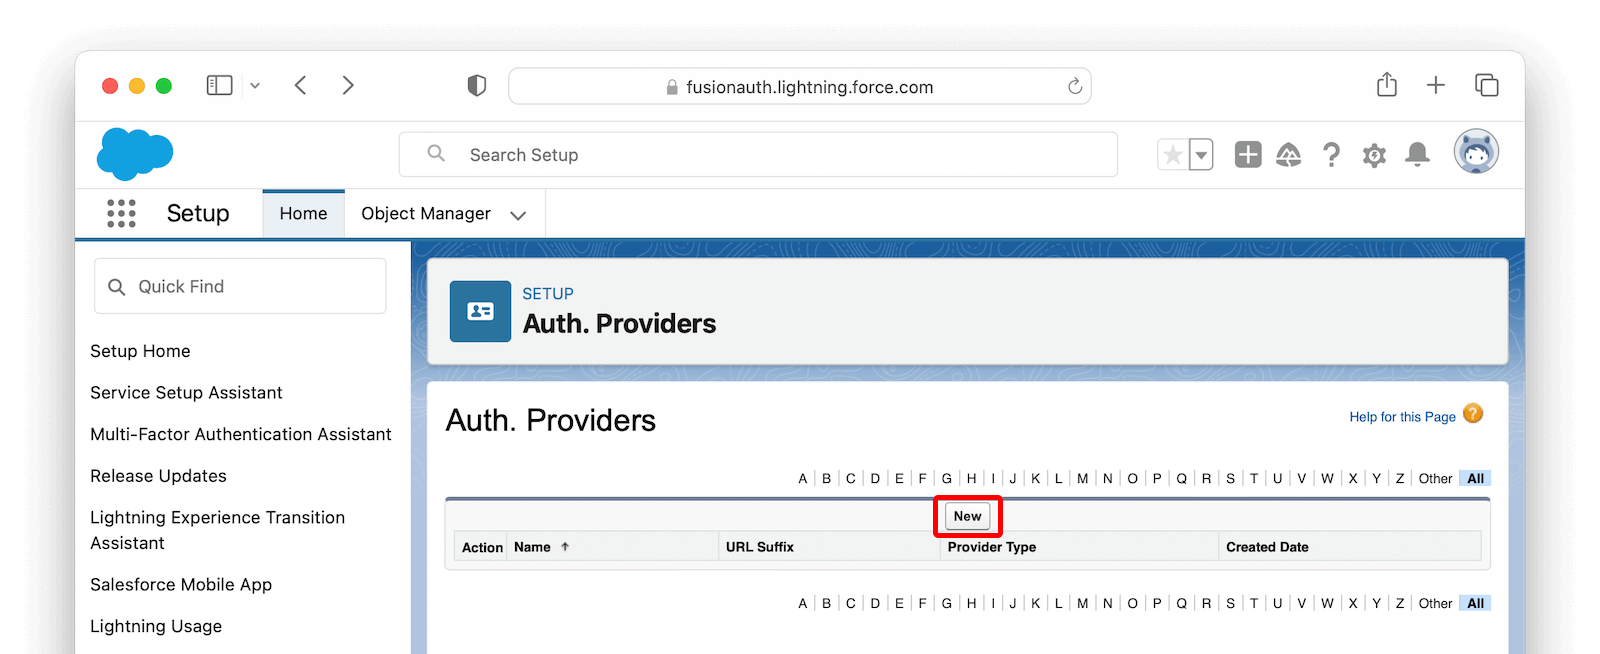Click the Created Date column header

click(x=1267, y=547)
